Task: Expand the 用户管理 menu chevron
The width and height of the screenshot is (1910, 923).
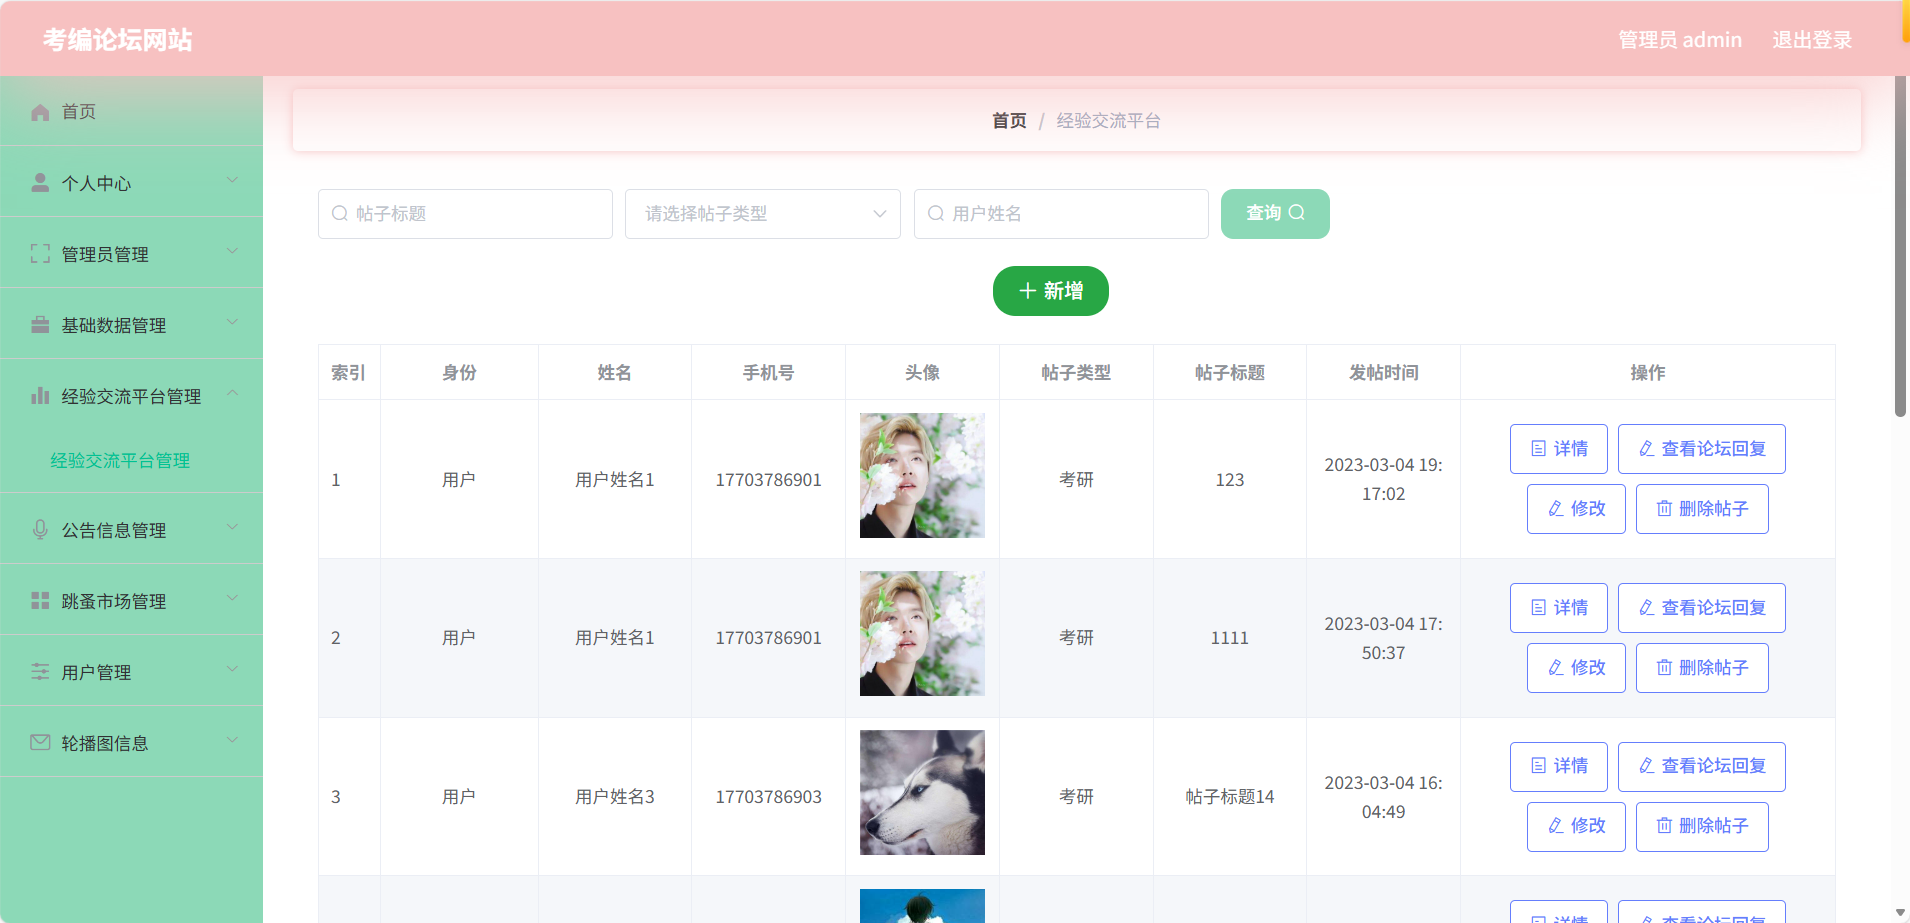Action: [232, 669]
